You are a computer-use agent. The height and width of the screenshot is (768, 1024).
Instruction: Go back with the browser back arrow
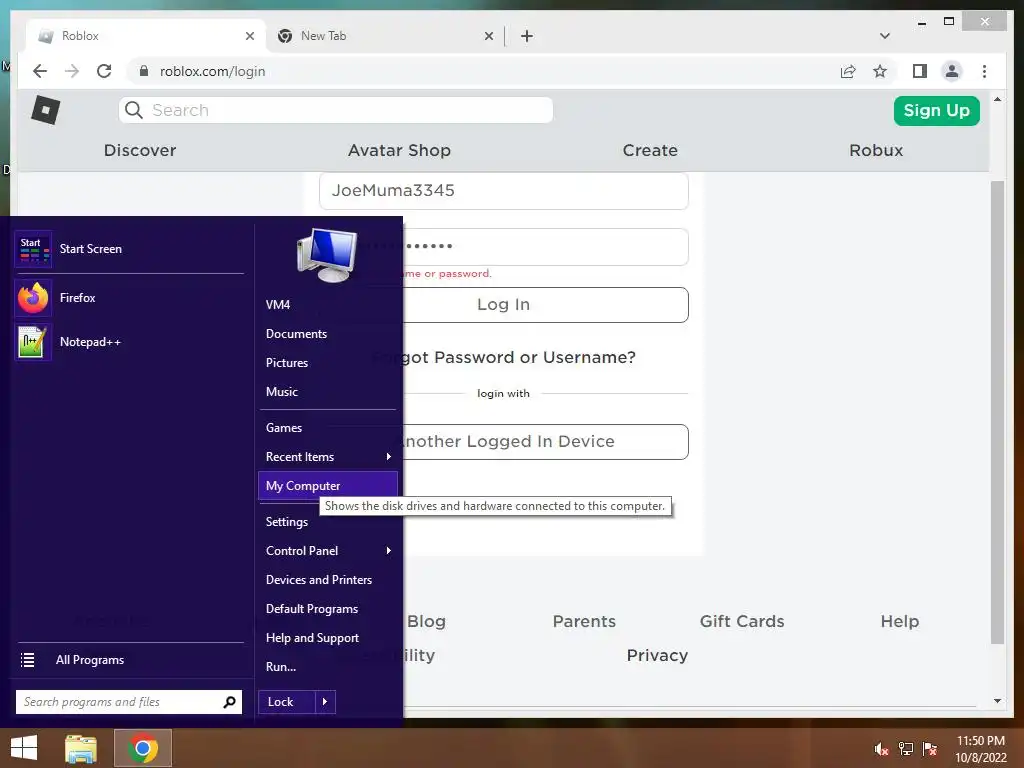tap(40, 71)
